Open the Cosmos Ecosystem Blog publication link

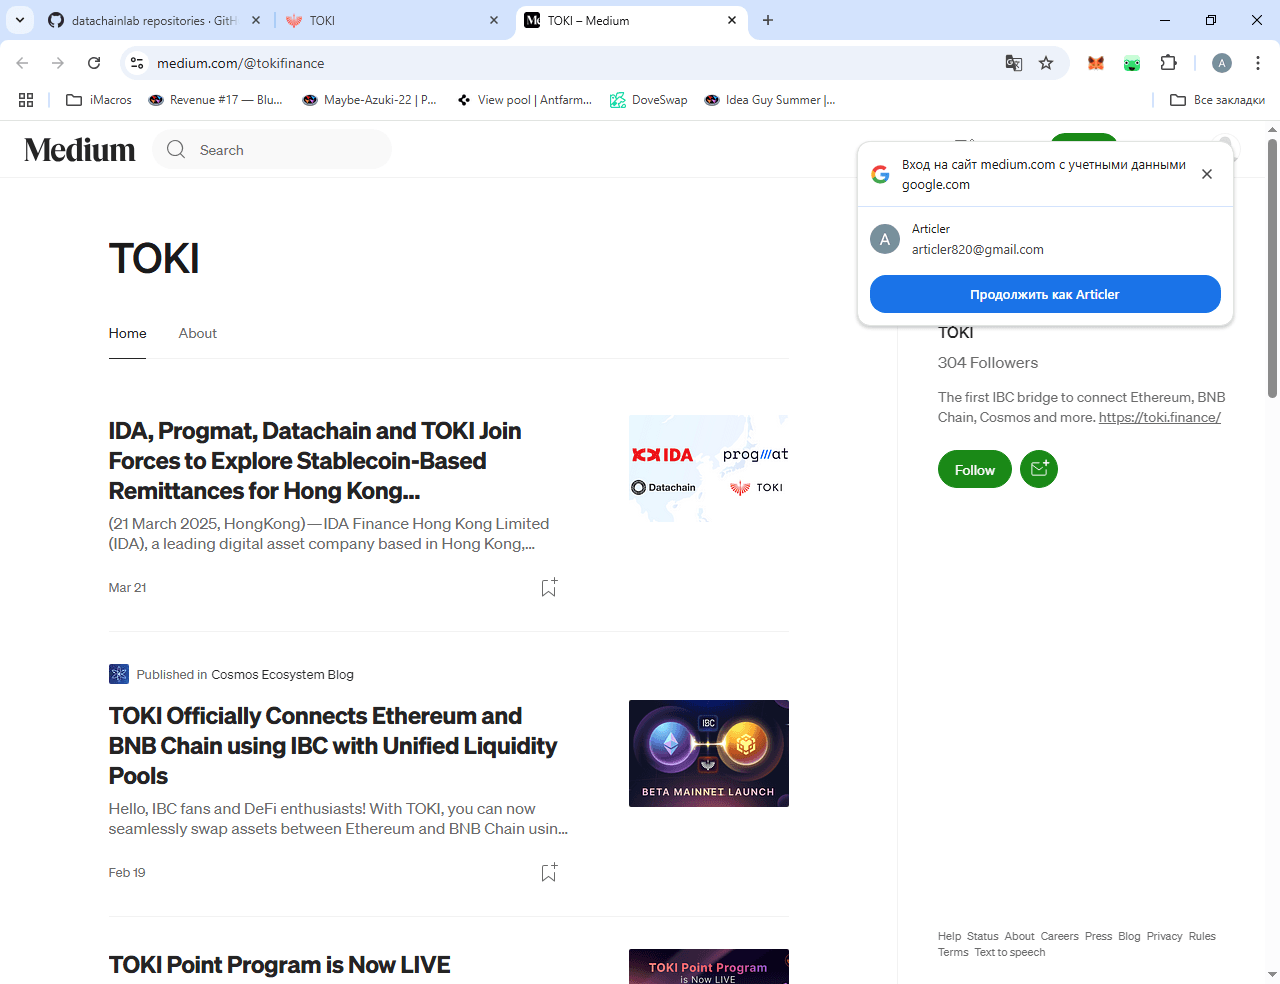[x=283, y=675]
